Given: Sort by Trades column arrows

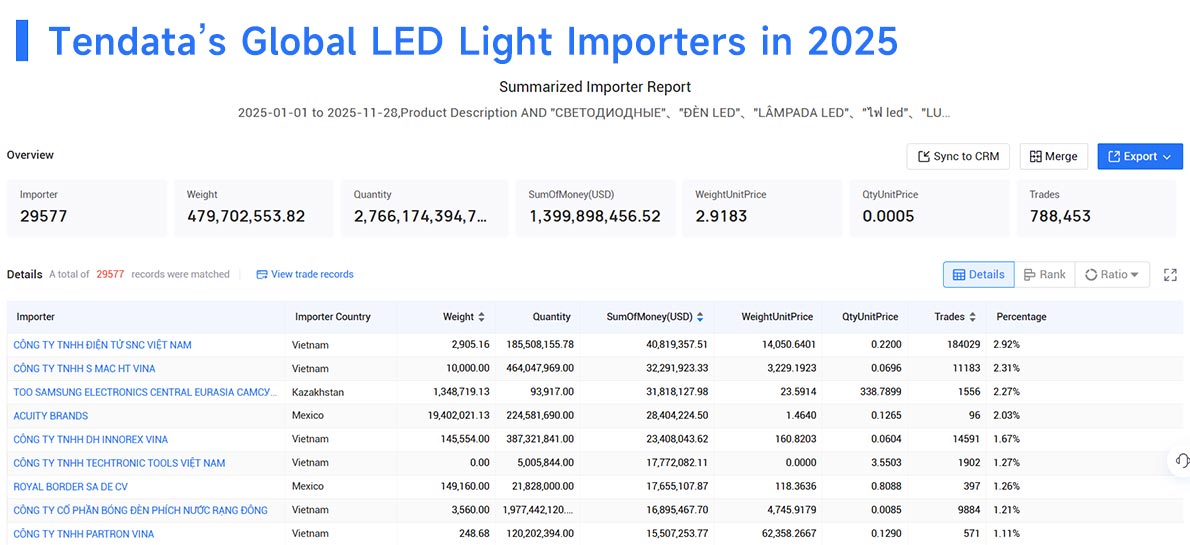Looking at the screenshot, I should tap(972, 317).
